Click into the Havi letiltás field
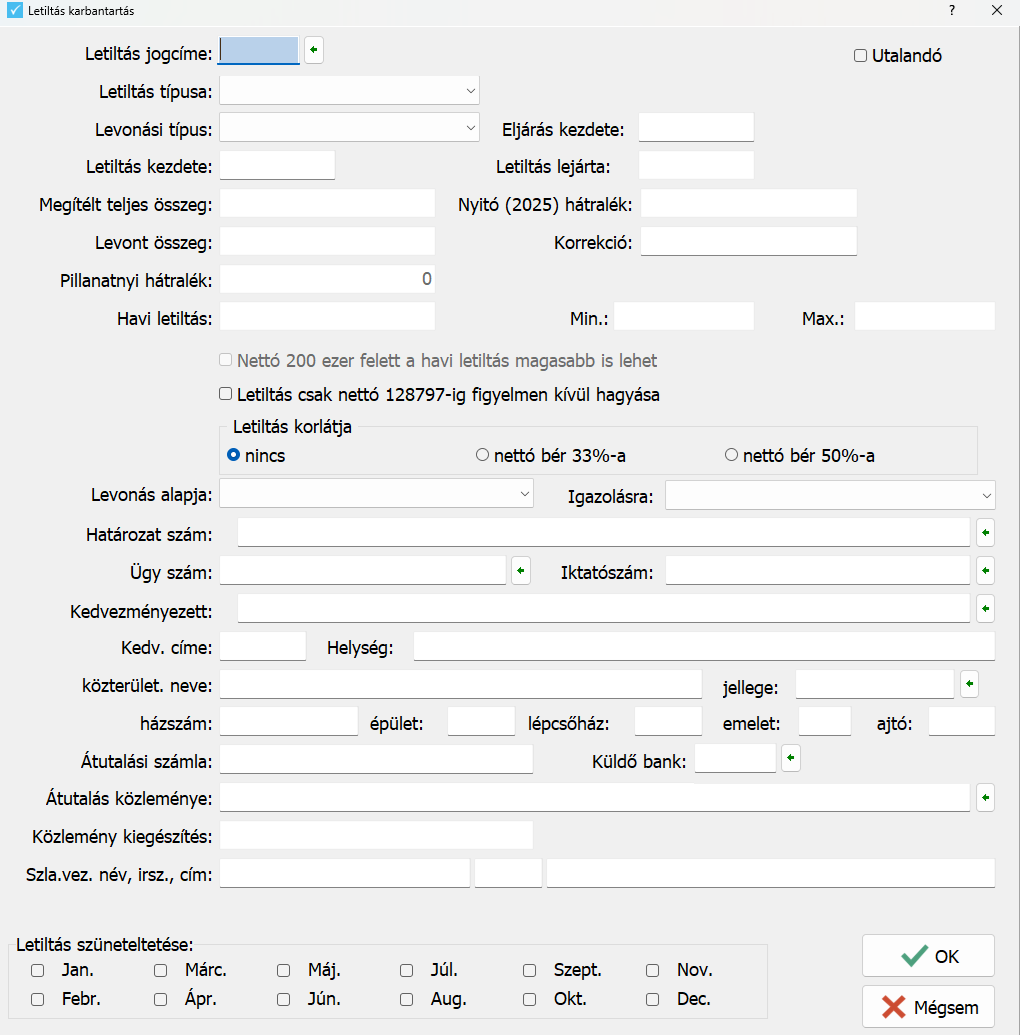The image size is (1020, 1035). (327, 317)
